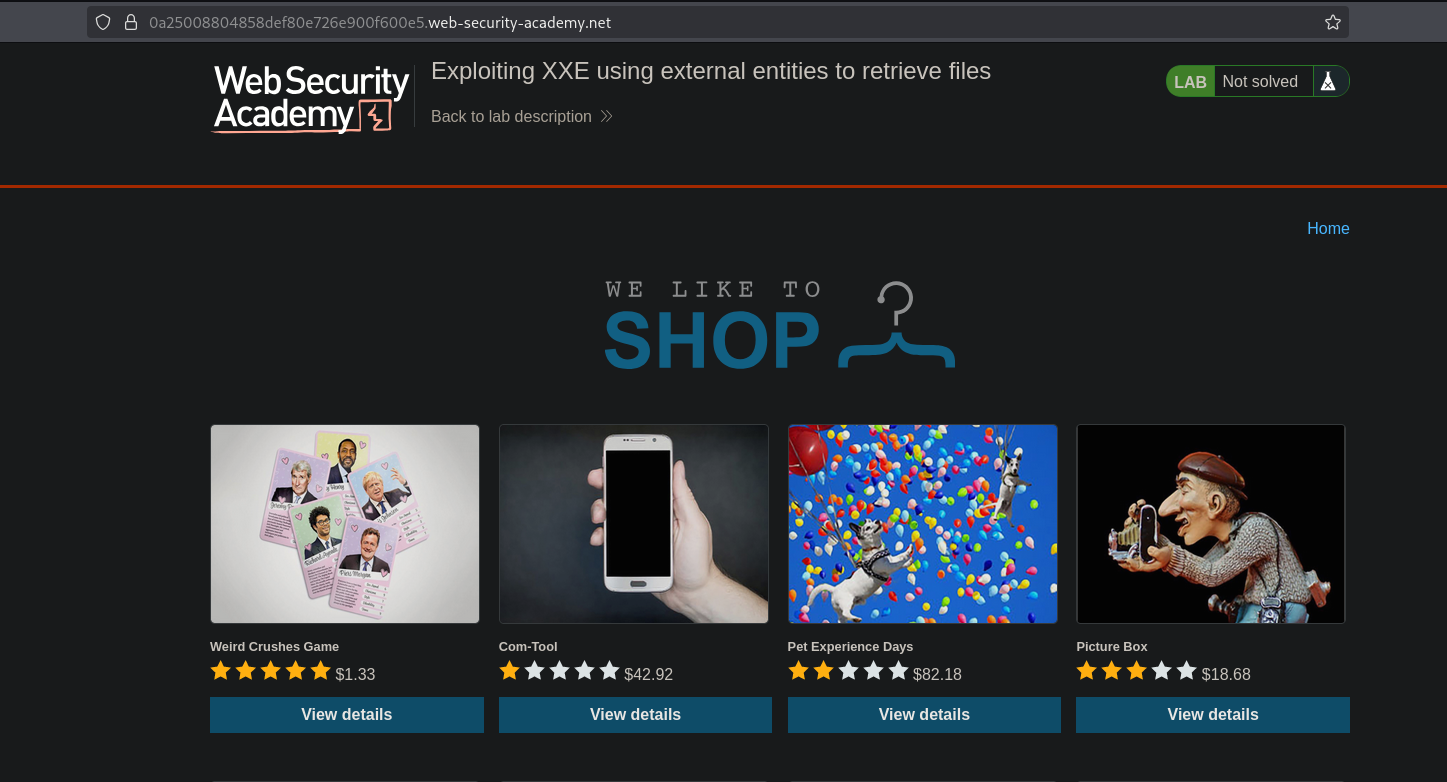Click the coat hanger shop icon

click(x=897, y=325)
